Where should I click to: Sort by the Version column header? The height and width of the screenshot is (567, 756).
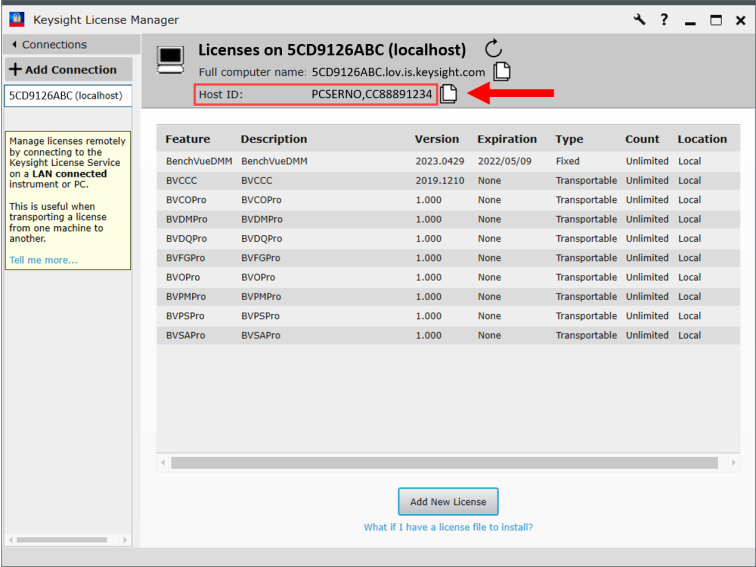(437, 139)
